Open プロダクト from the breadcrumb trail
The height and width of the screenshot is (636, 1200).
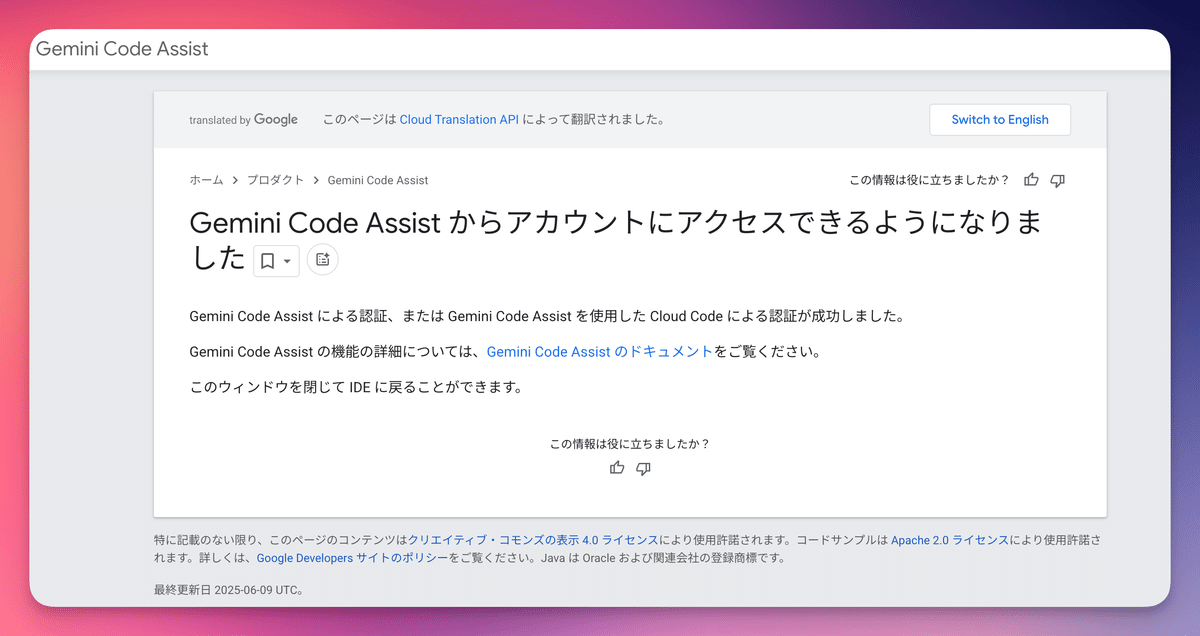(276, 180)
